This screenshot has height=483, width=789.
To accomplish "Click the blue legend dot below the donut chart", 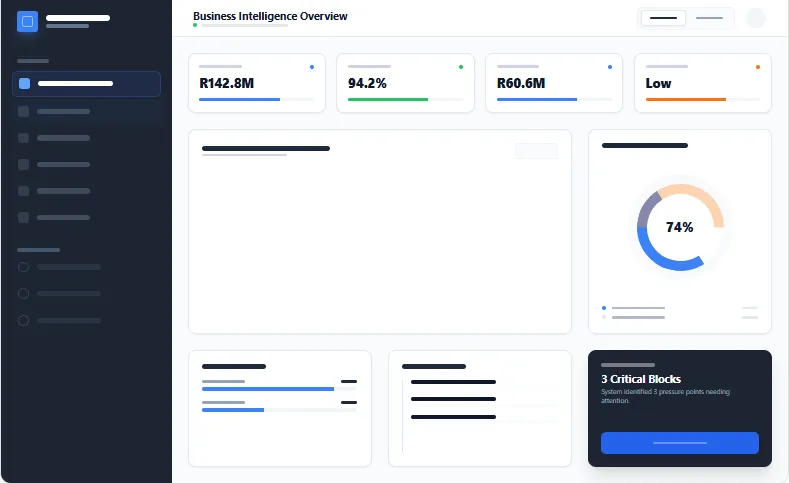I will click(x=604, y=308).
